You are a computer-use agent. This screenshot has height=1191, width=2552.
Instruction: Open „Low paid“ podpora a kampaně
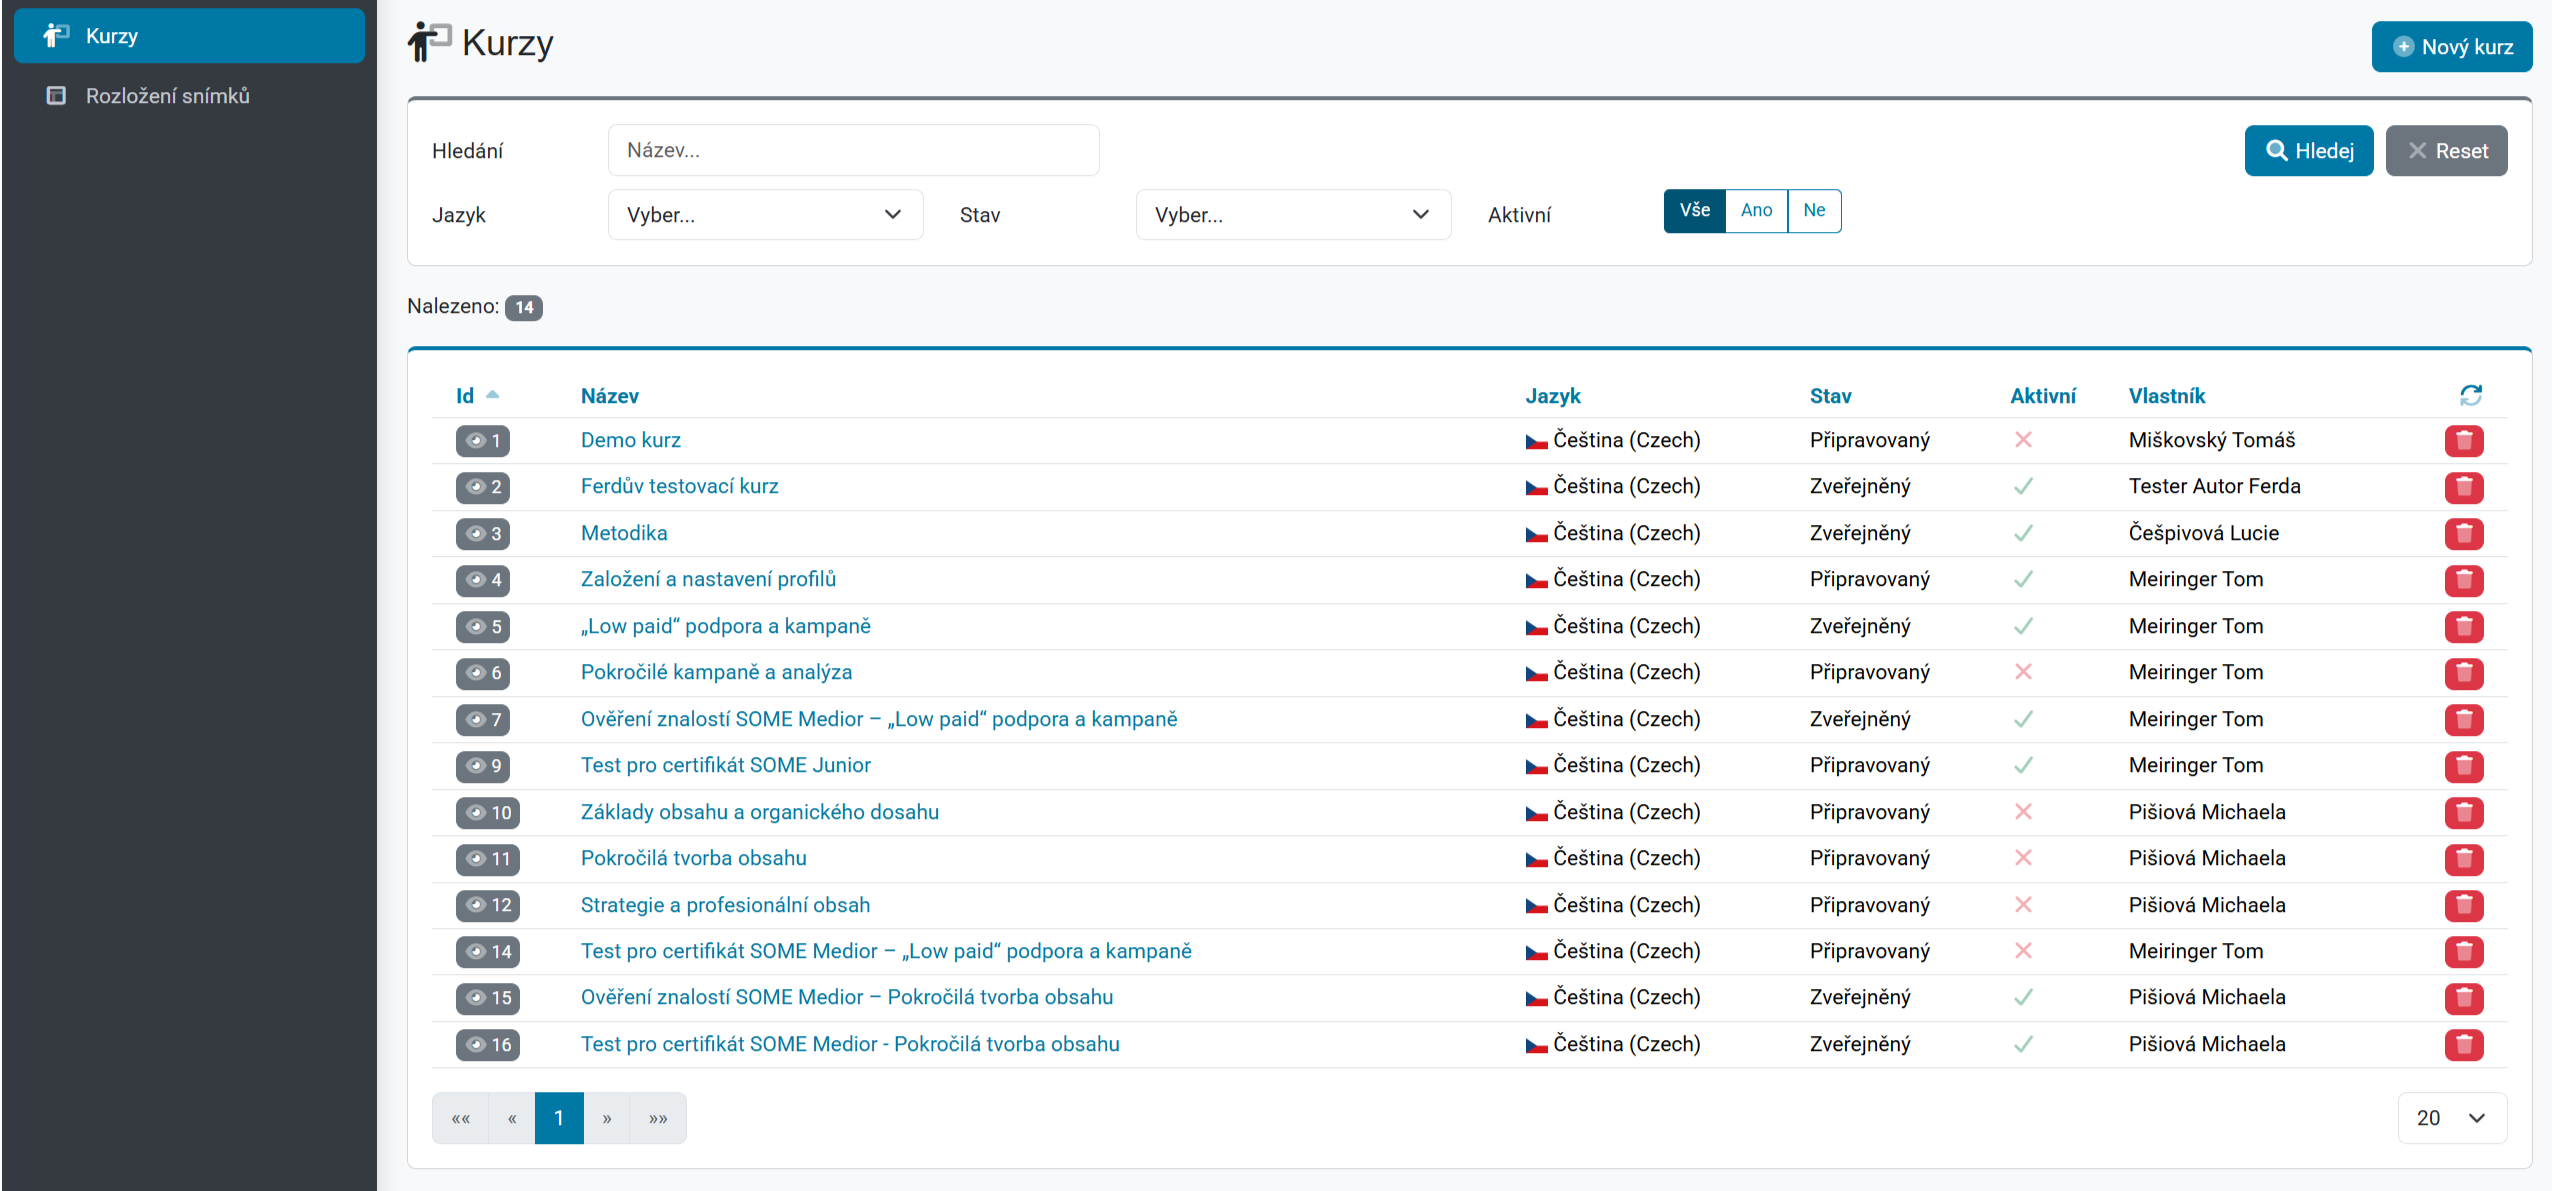coord(726,626)
